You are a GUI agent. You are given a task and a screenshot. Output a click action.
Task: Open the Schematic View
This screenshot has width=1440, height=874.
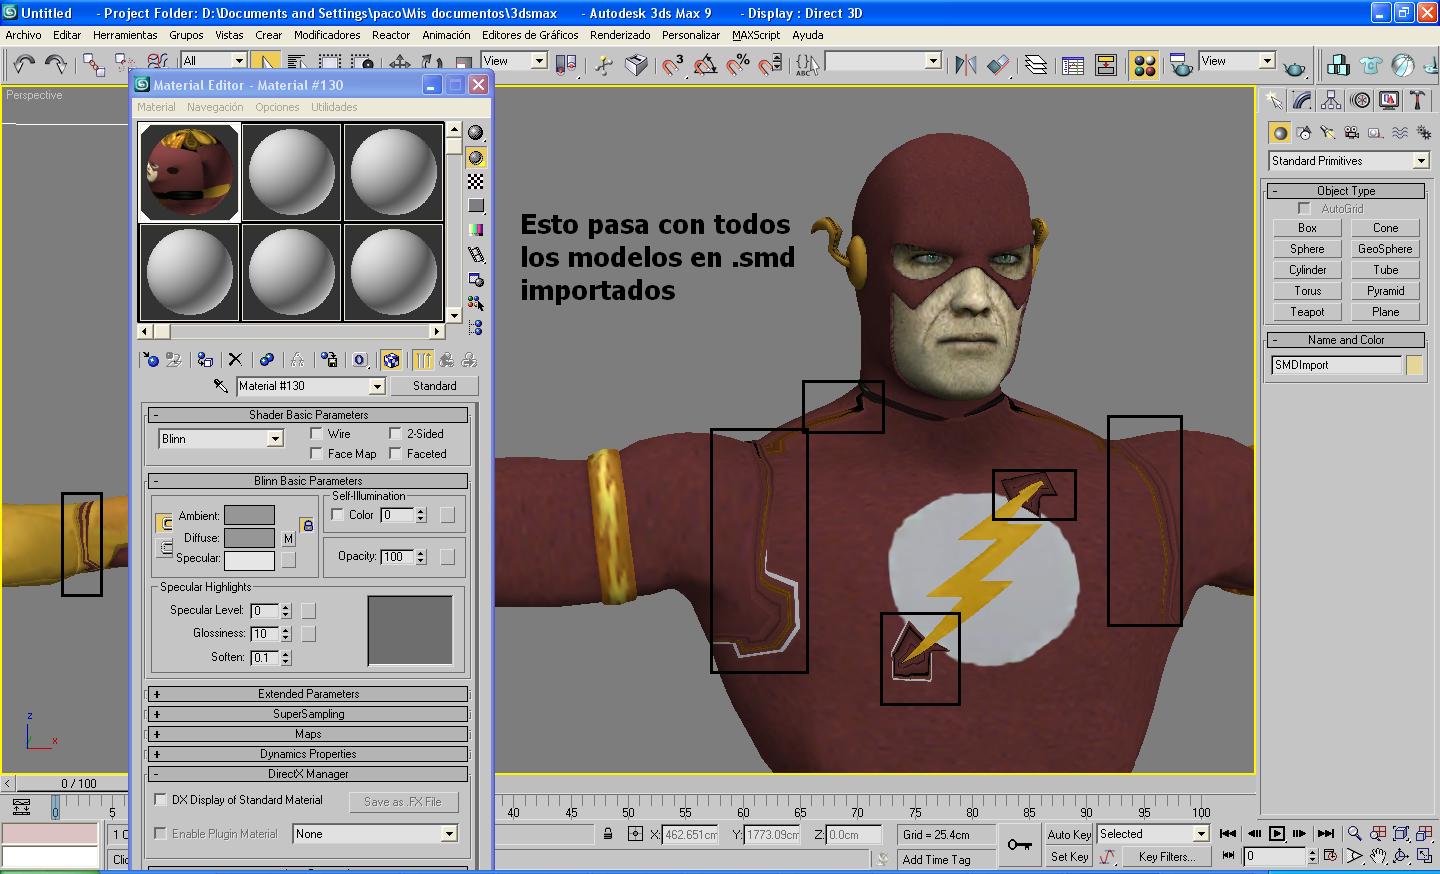click(1106, 65)
